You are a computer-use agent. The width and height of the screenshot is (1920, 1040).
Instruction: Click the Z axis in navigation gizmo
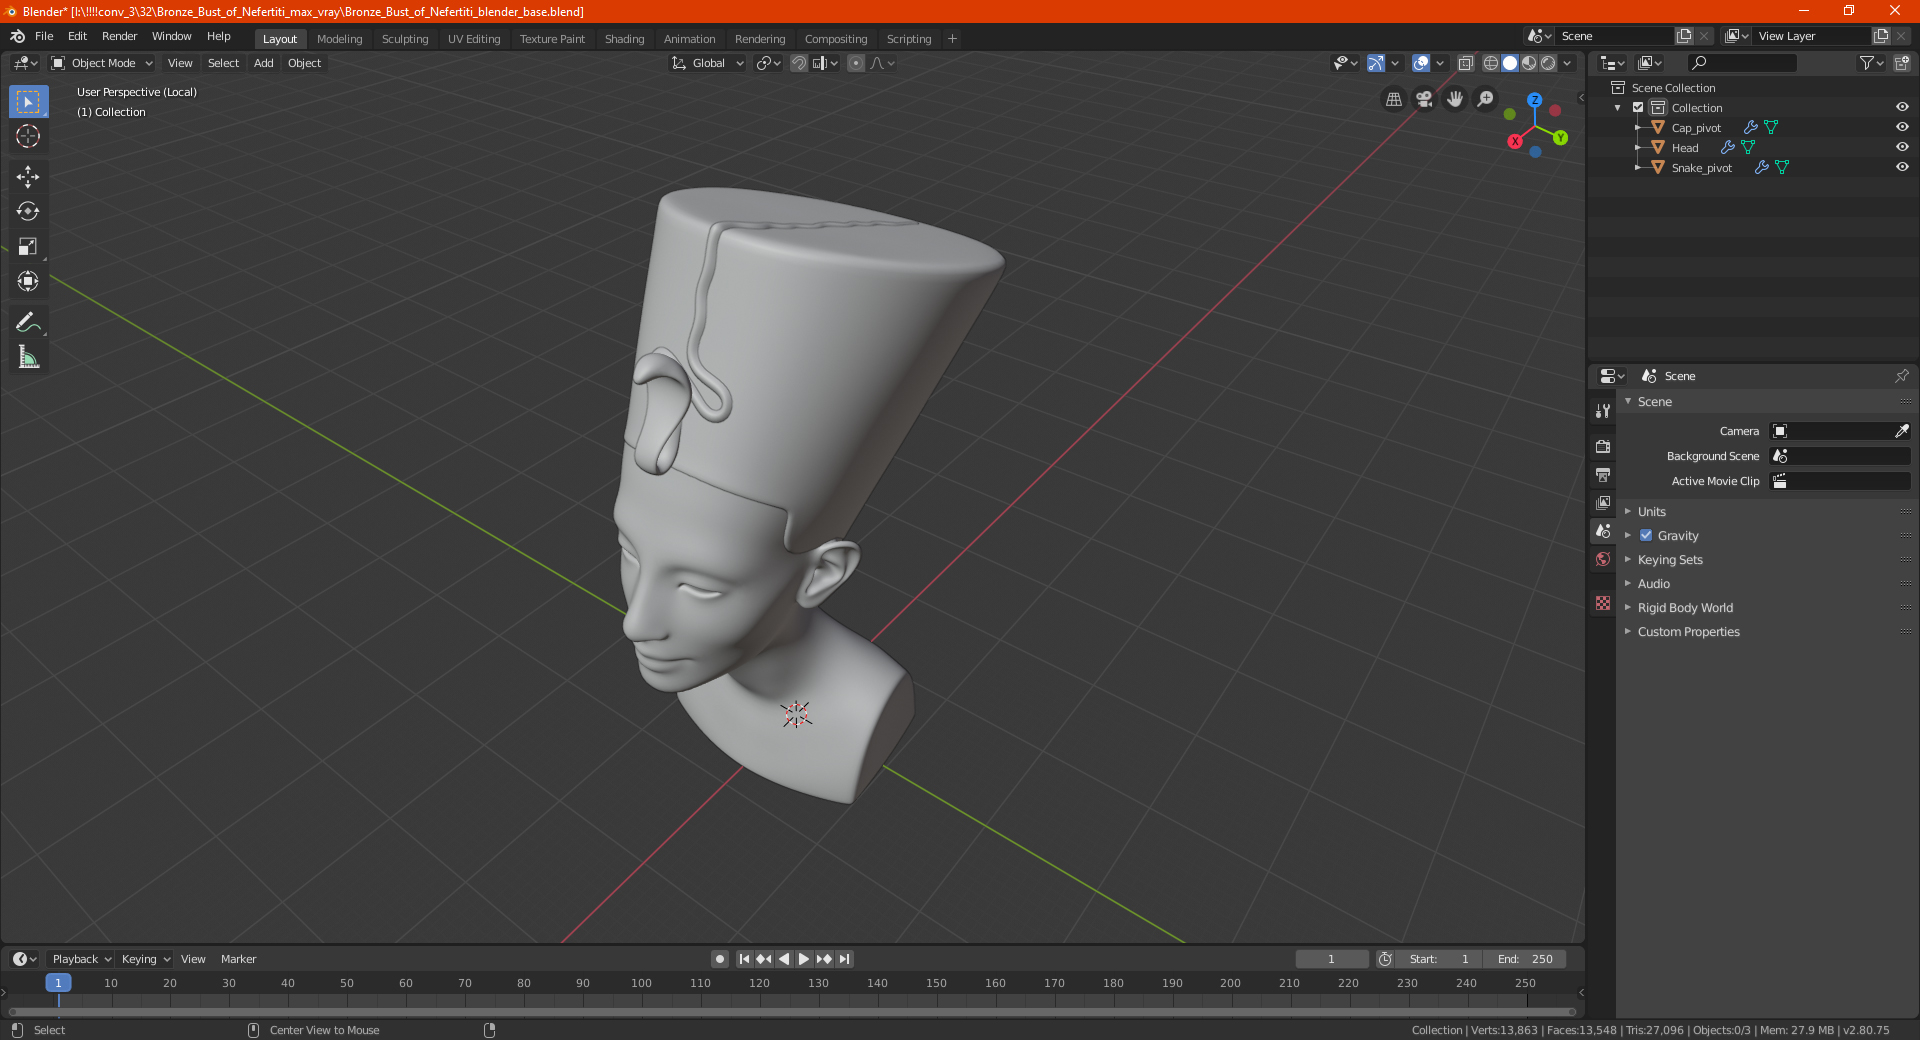coord(1534,100)
